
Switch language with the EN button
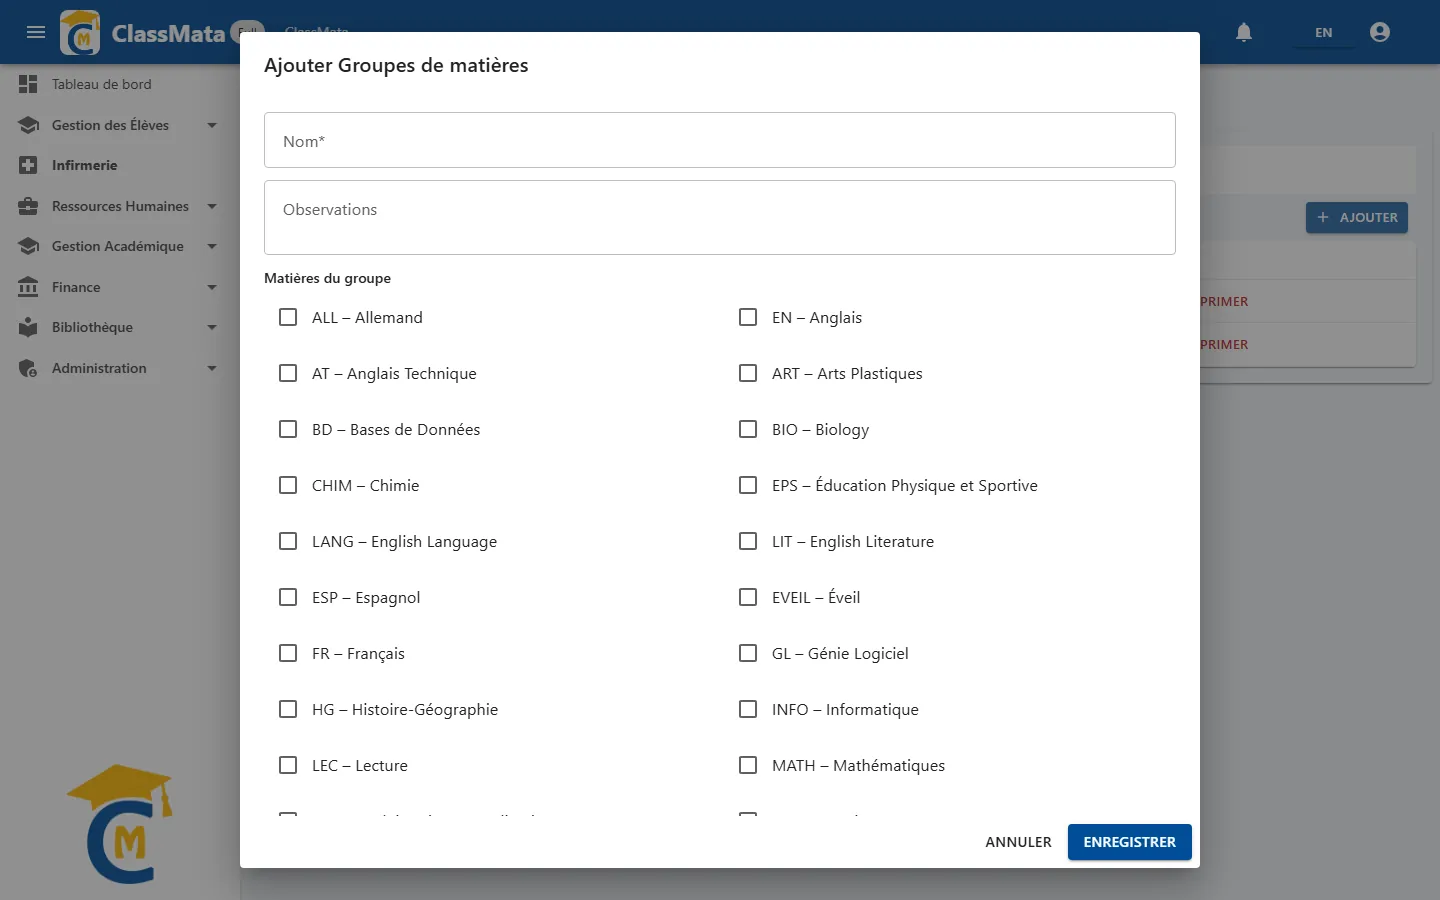pos(1323,32)
